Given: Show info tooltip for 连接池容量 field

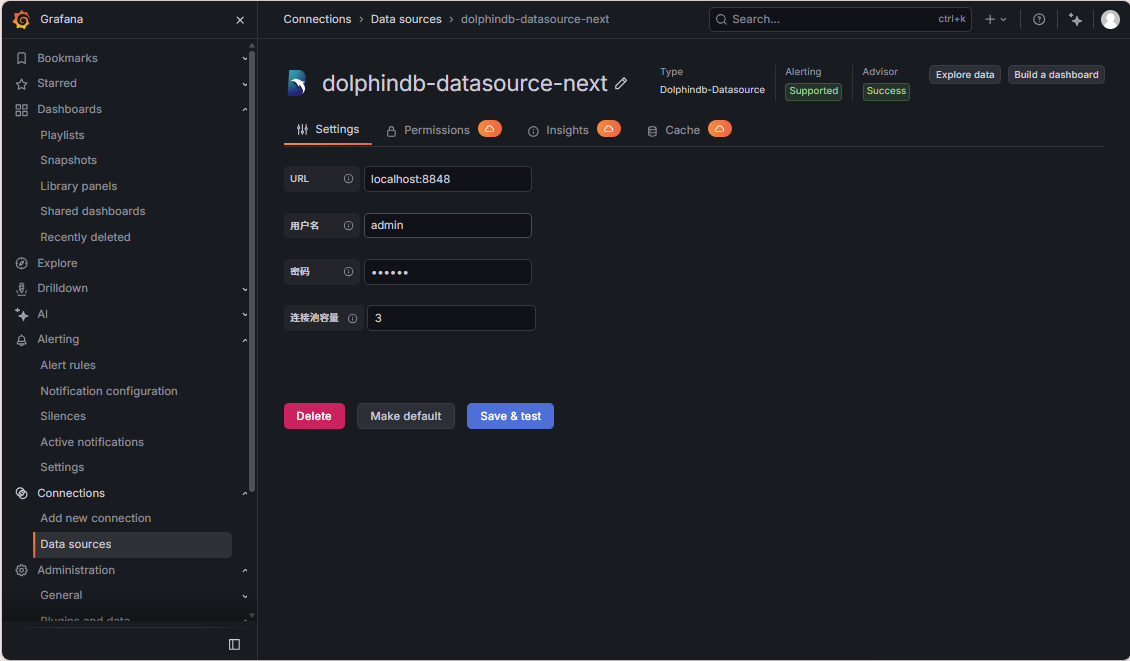Looking at the screenshot, I should (352, 318).
